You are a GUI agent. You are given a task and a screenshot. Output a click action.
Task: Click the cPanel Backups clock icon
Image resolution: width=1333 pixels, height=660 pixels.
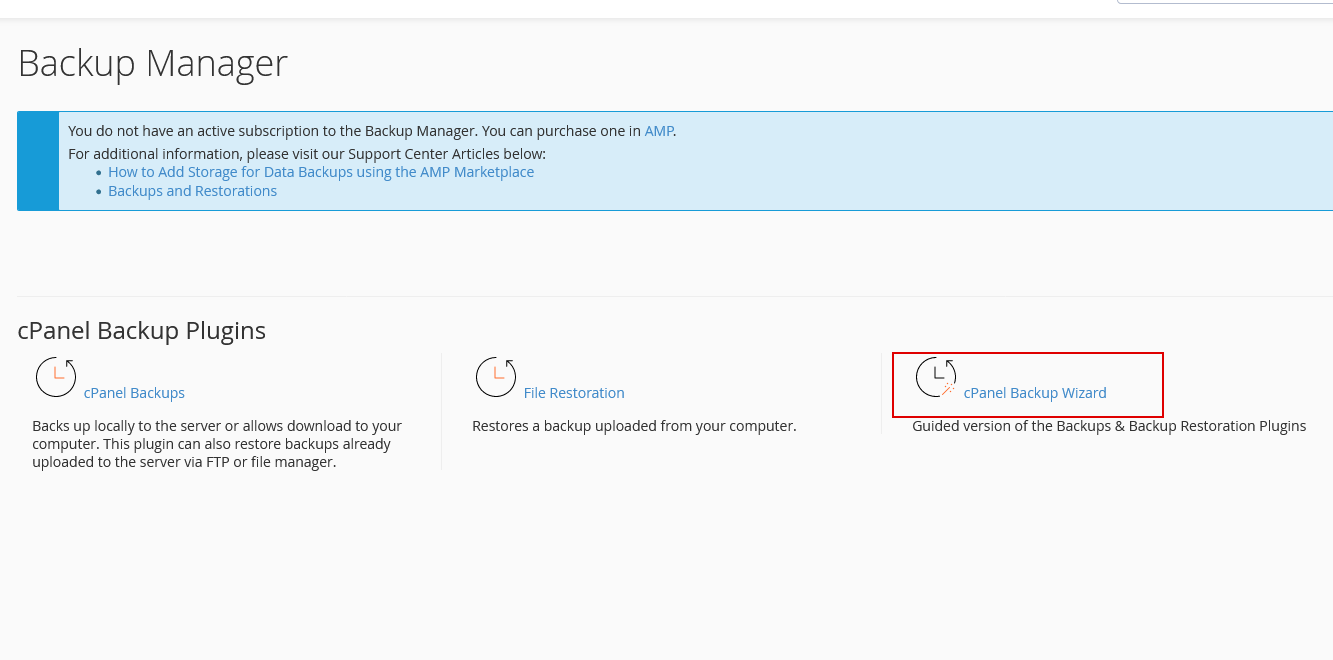coord(56,377)
